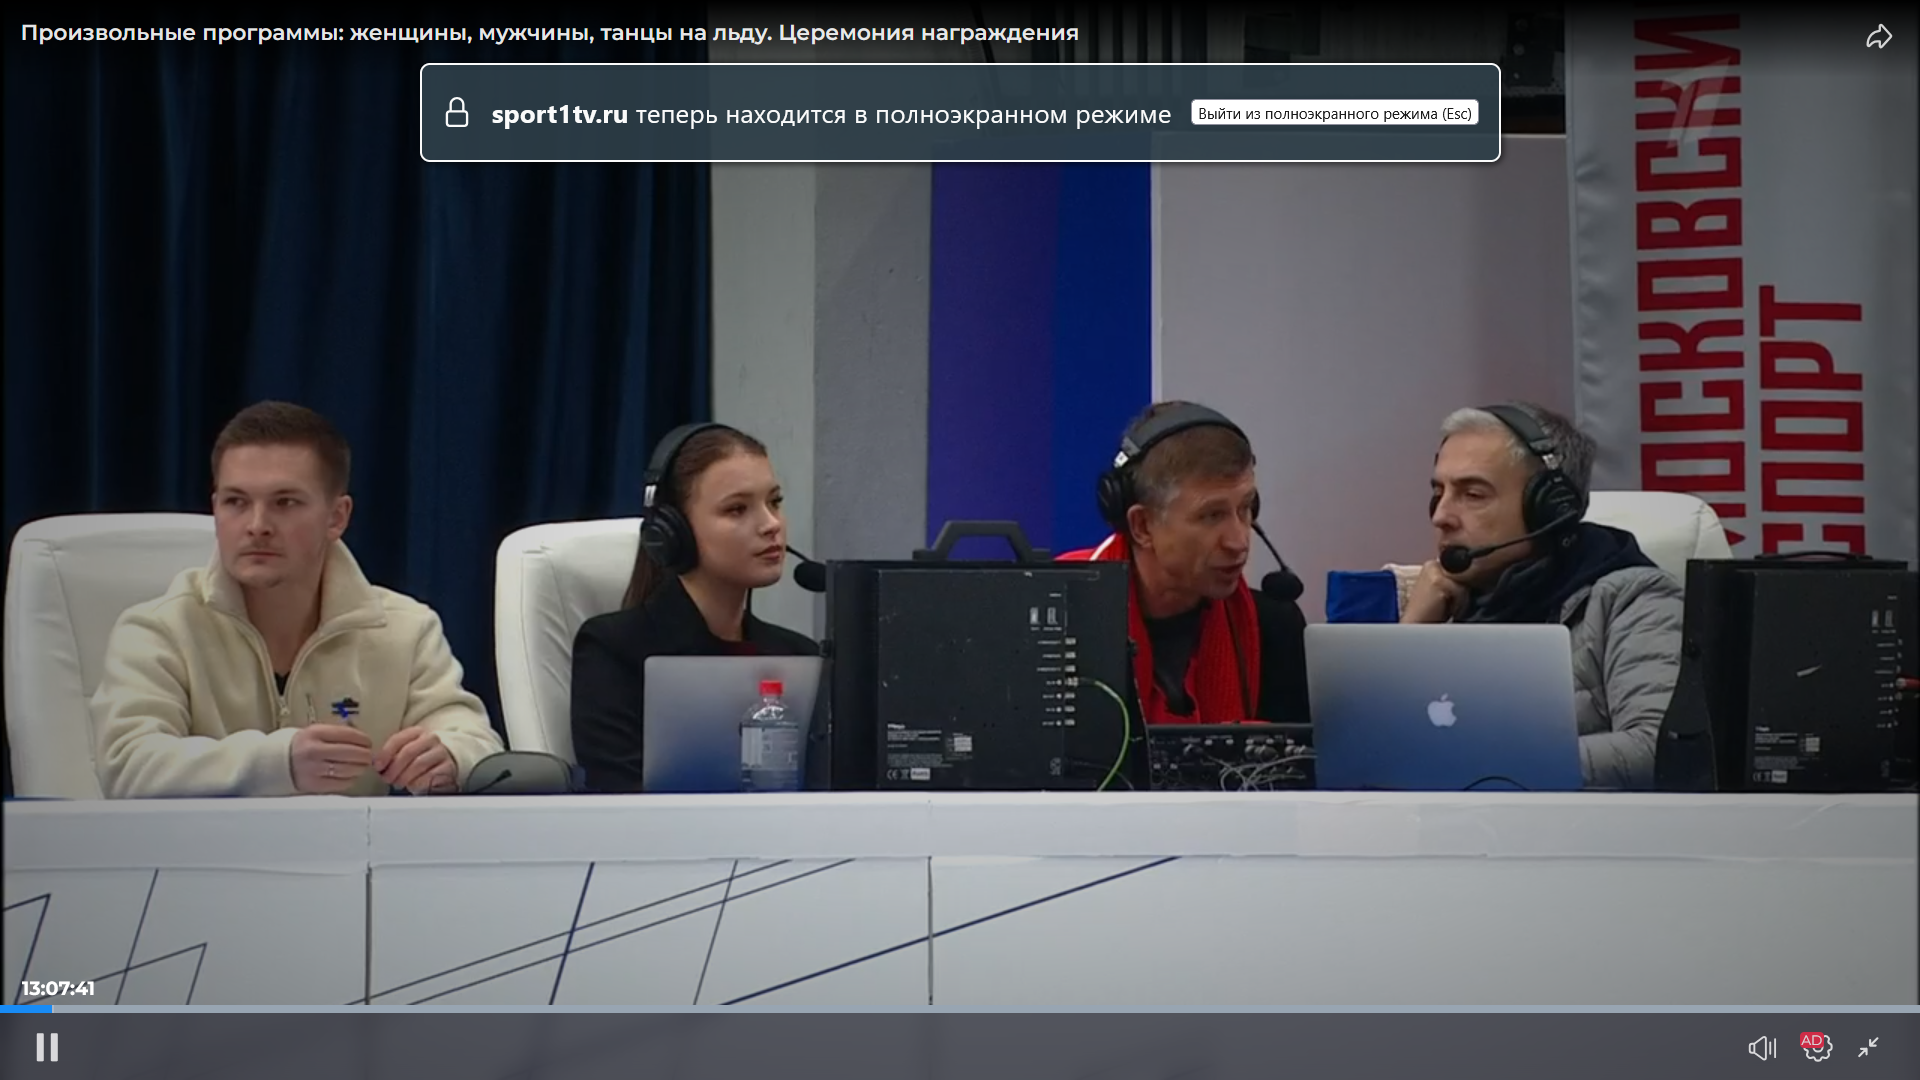Viewport: 1920px width, 1080px height.
Task: Click 'теперь находится в полноэкранном режиме' text
Action: (x=903, y=115)
